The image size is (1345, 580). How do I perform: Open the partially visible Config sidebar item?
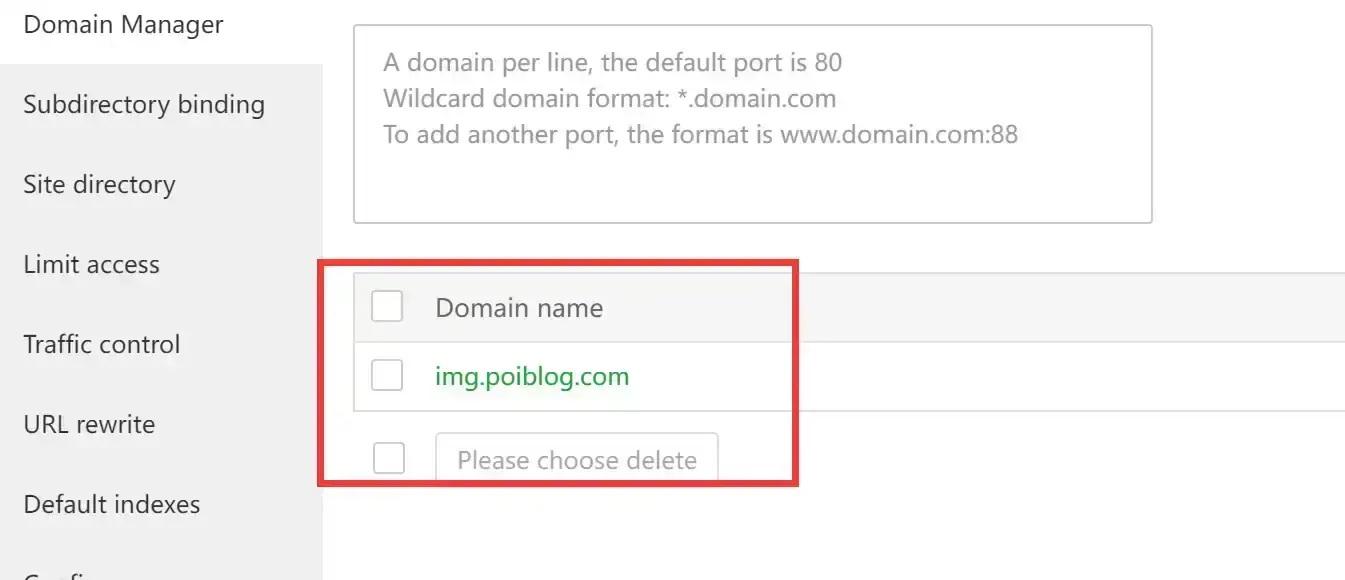[60, 574]
